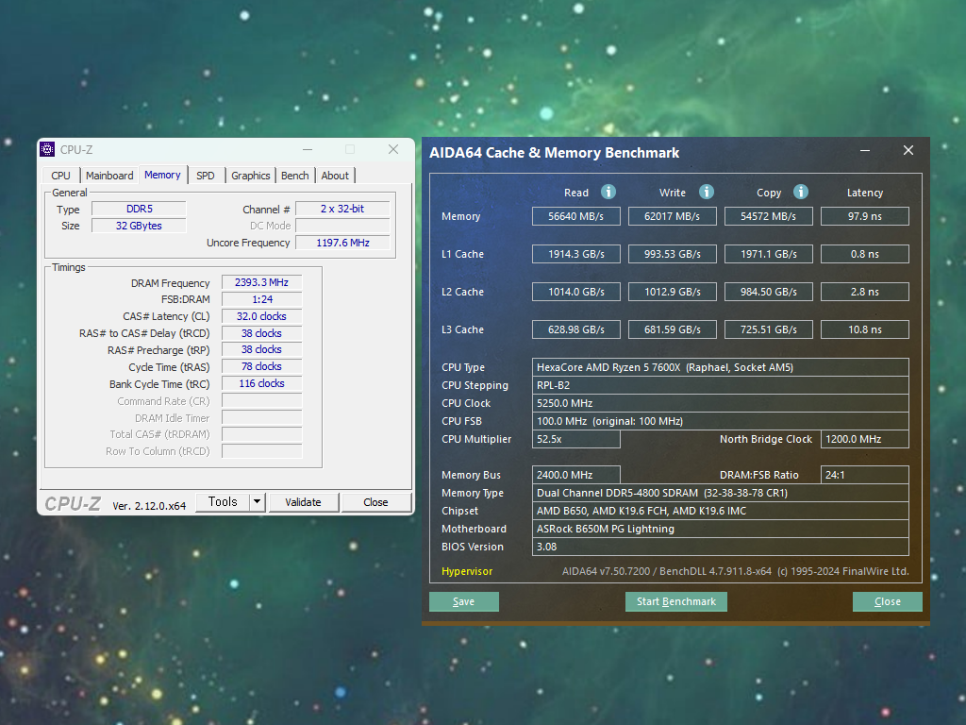Click Memory Type Dual Channel DDR5-4800 field
Screen dimensions: 966x725
(x=720, y=493)
